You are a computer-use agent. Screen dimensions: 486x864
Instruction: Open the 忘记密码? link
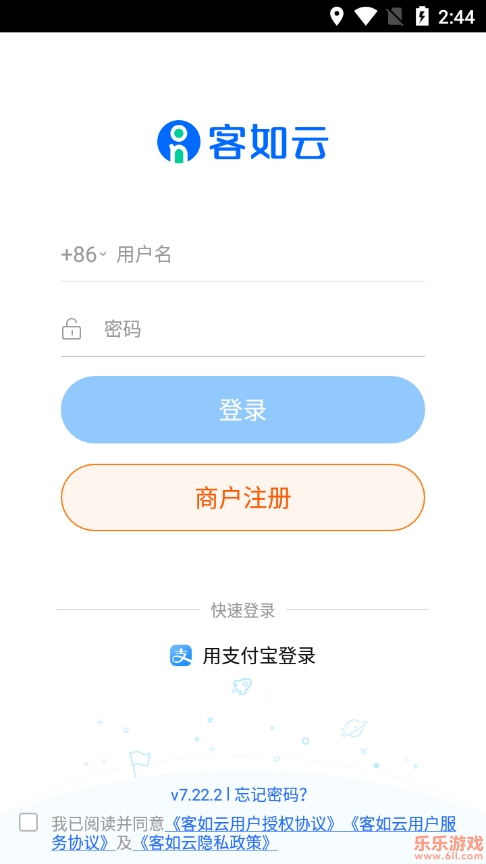click(271, 795)
